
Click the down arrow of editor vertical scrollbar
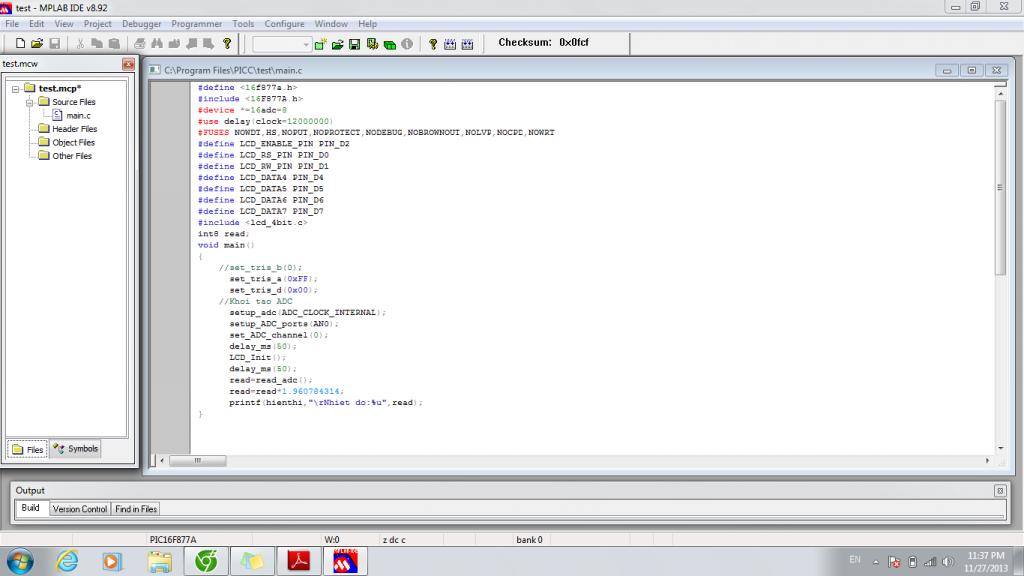tap(1001, 448)
